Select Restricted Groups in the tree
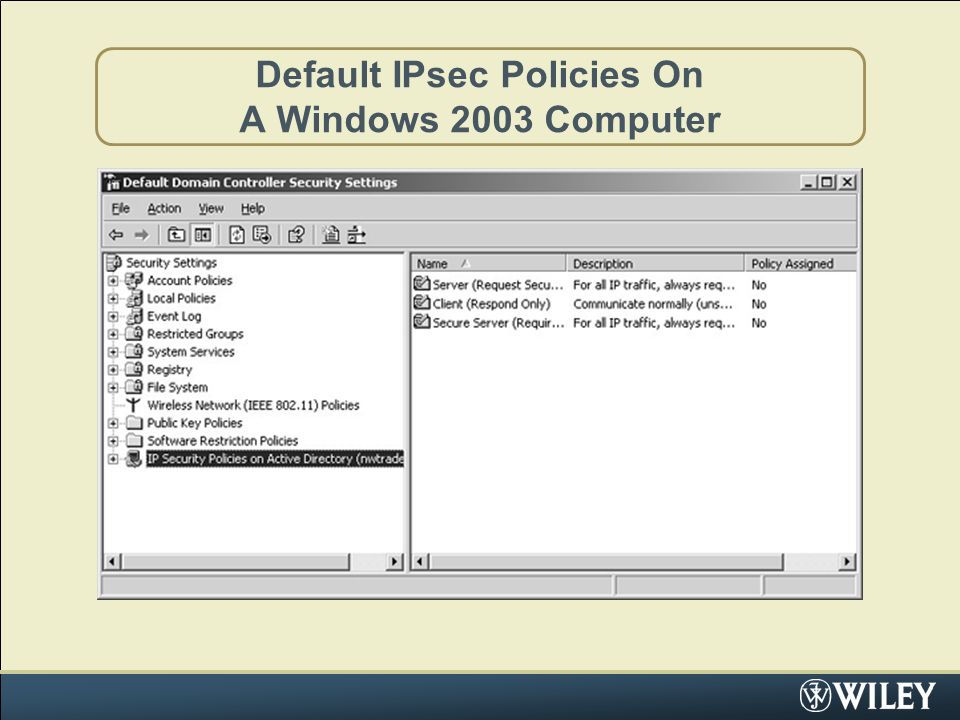Image resolution: width=960 pixels, height=720 pixels. pos(195,334)
